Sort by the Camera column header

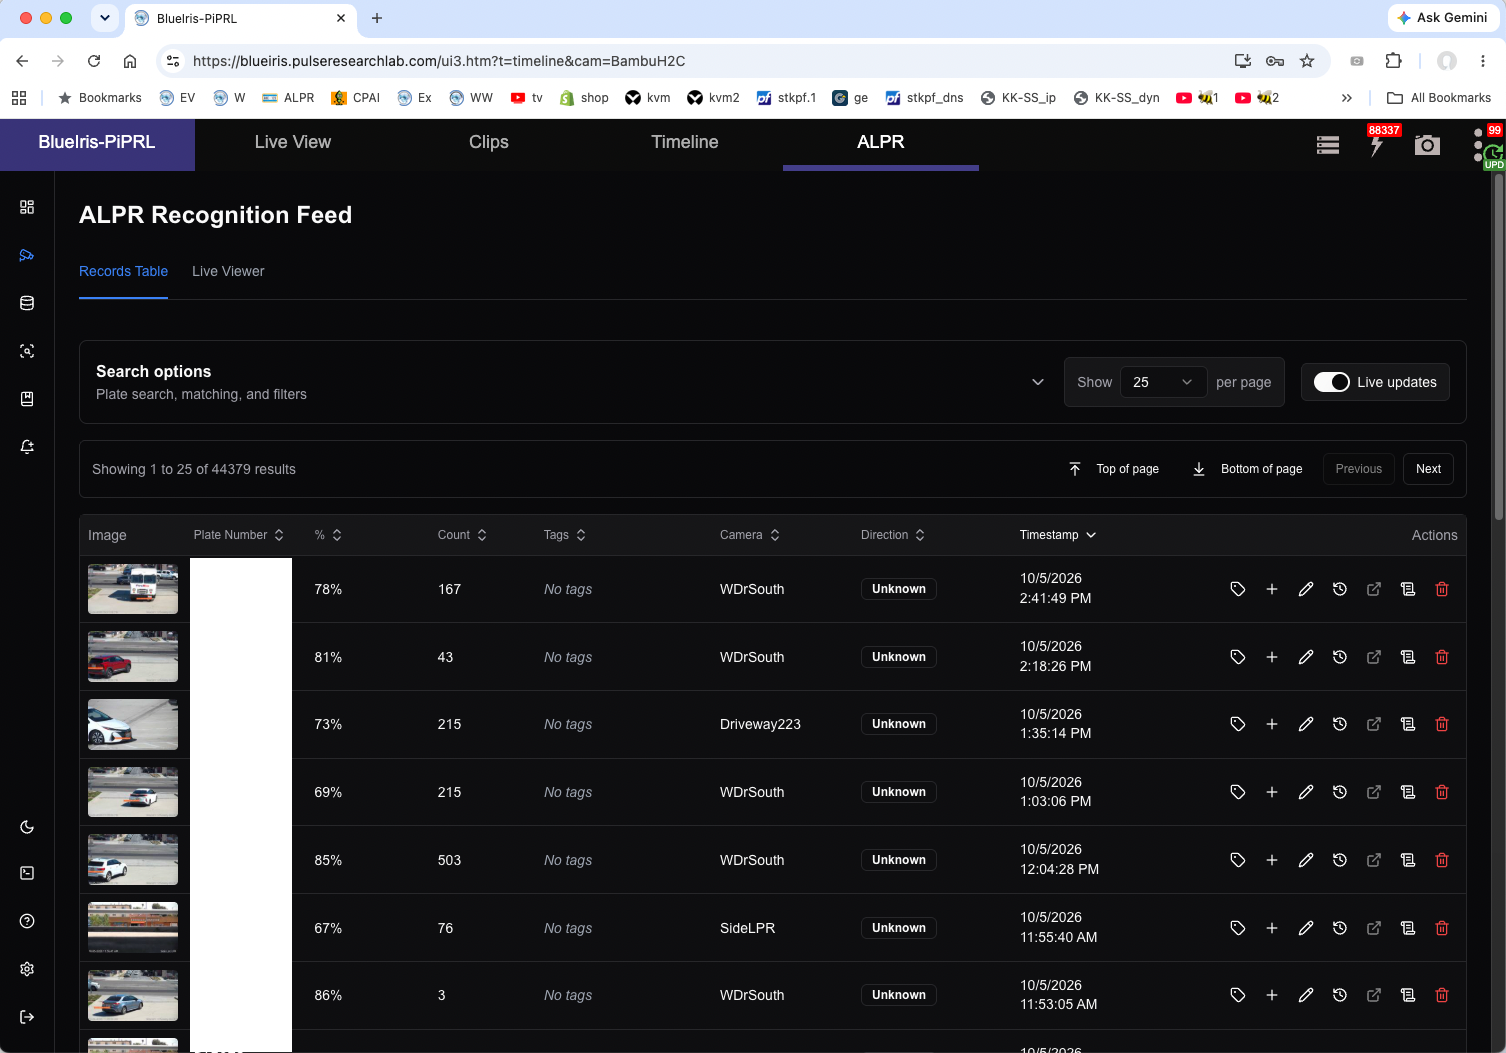750,535
